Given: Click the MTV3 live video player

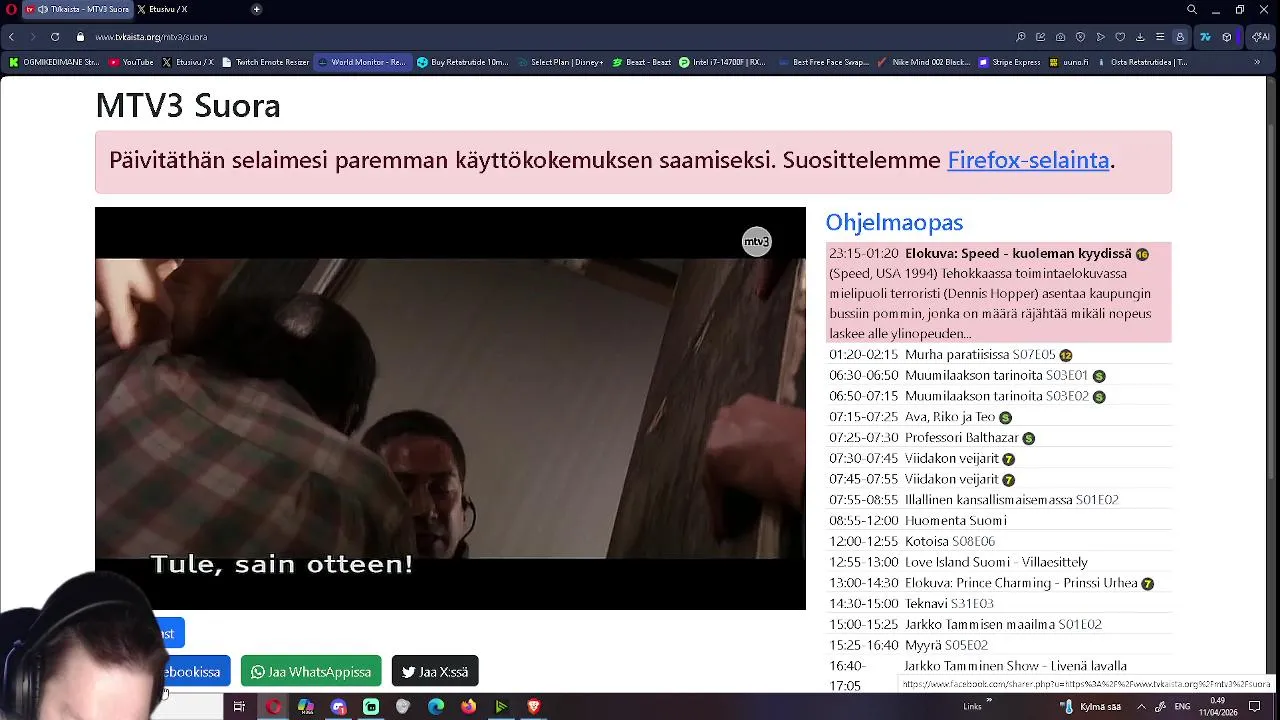Looking at the screenshot, I should 450,408.
